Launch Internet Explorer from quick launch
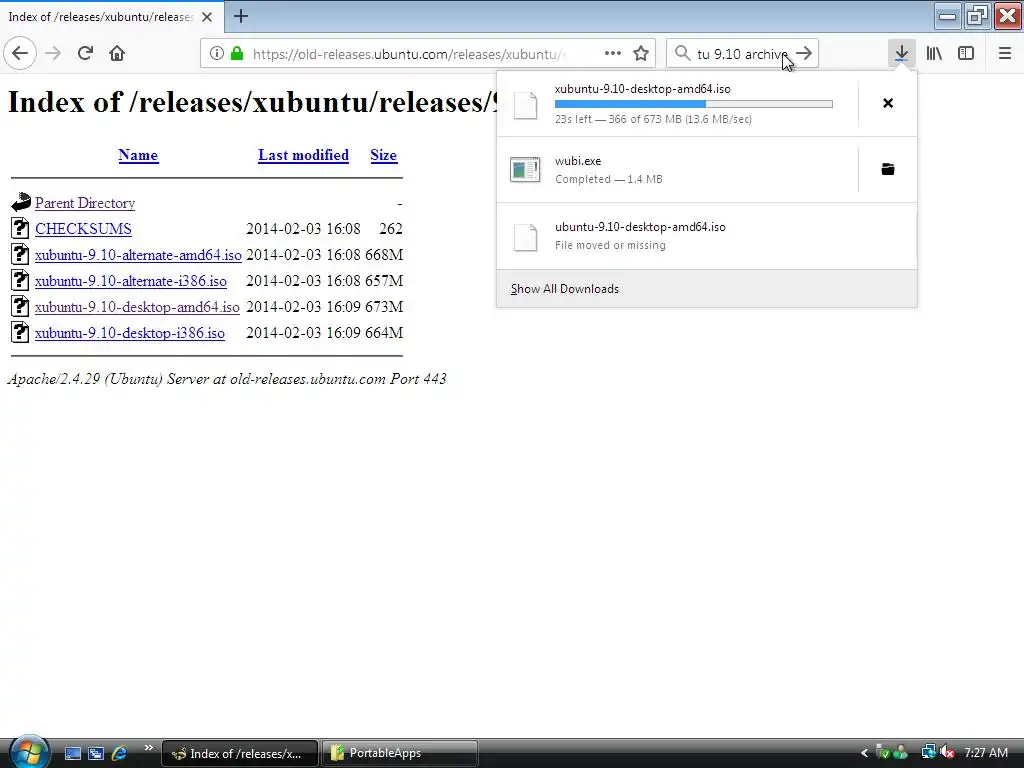This screenshot has width=1024, height=768. (x=120, y=753)
